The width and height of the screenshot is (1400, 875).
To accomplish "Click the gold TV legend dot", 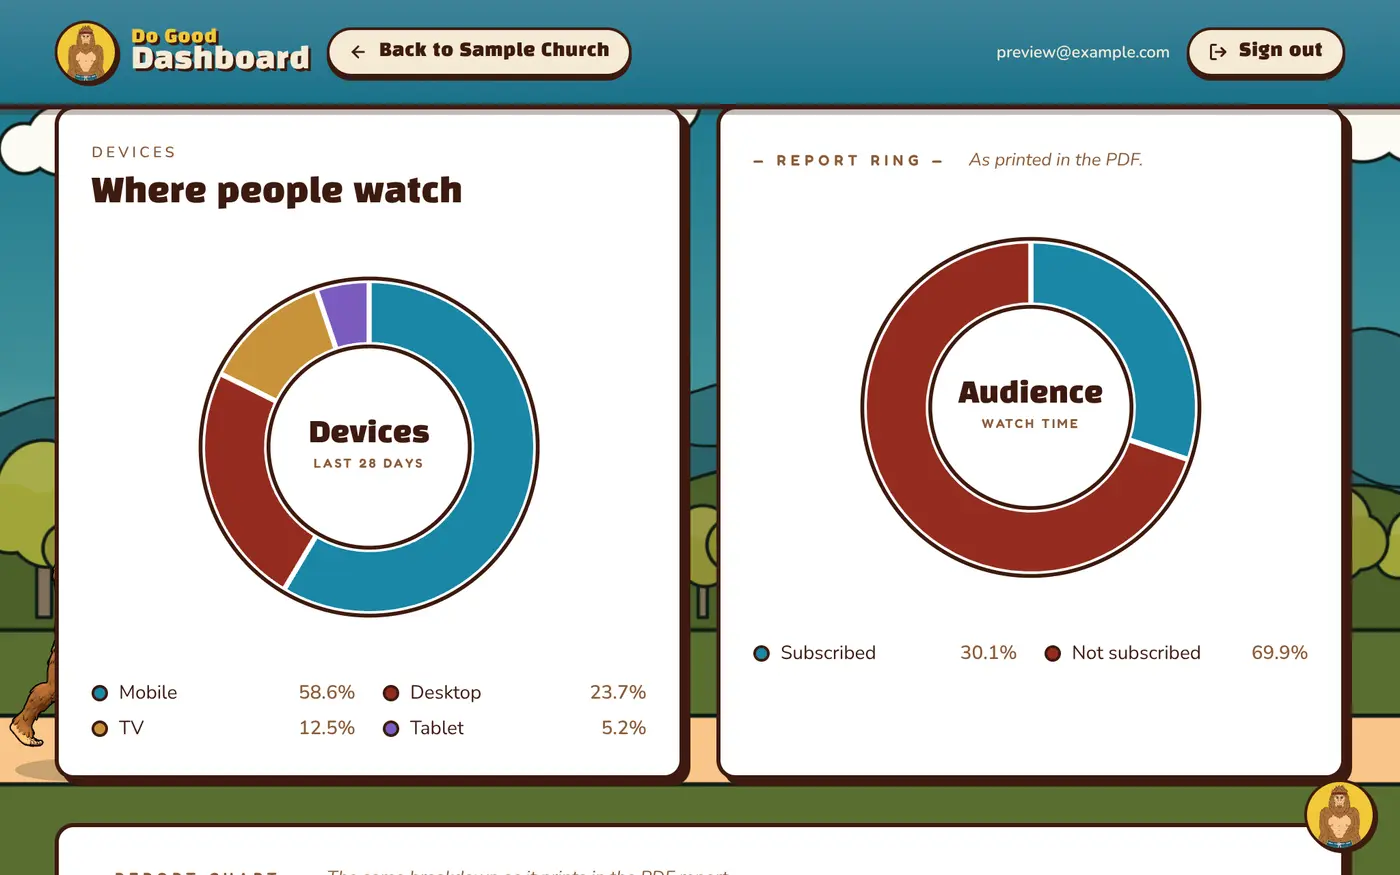I will (x=100, y=729).
